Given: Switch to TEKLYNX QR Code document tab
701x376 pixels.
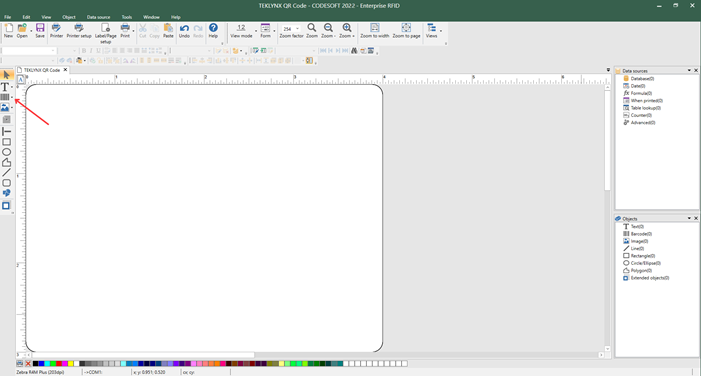Looking at the screenshot, I should [42, 70].
